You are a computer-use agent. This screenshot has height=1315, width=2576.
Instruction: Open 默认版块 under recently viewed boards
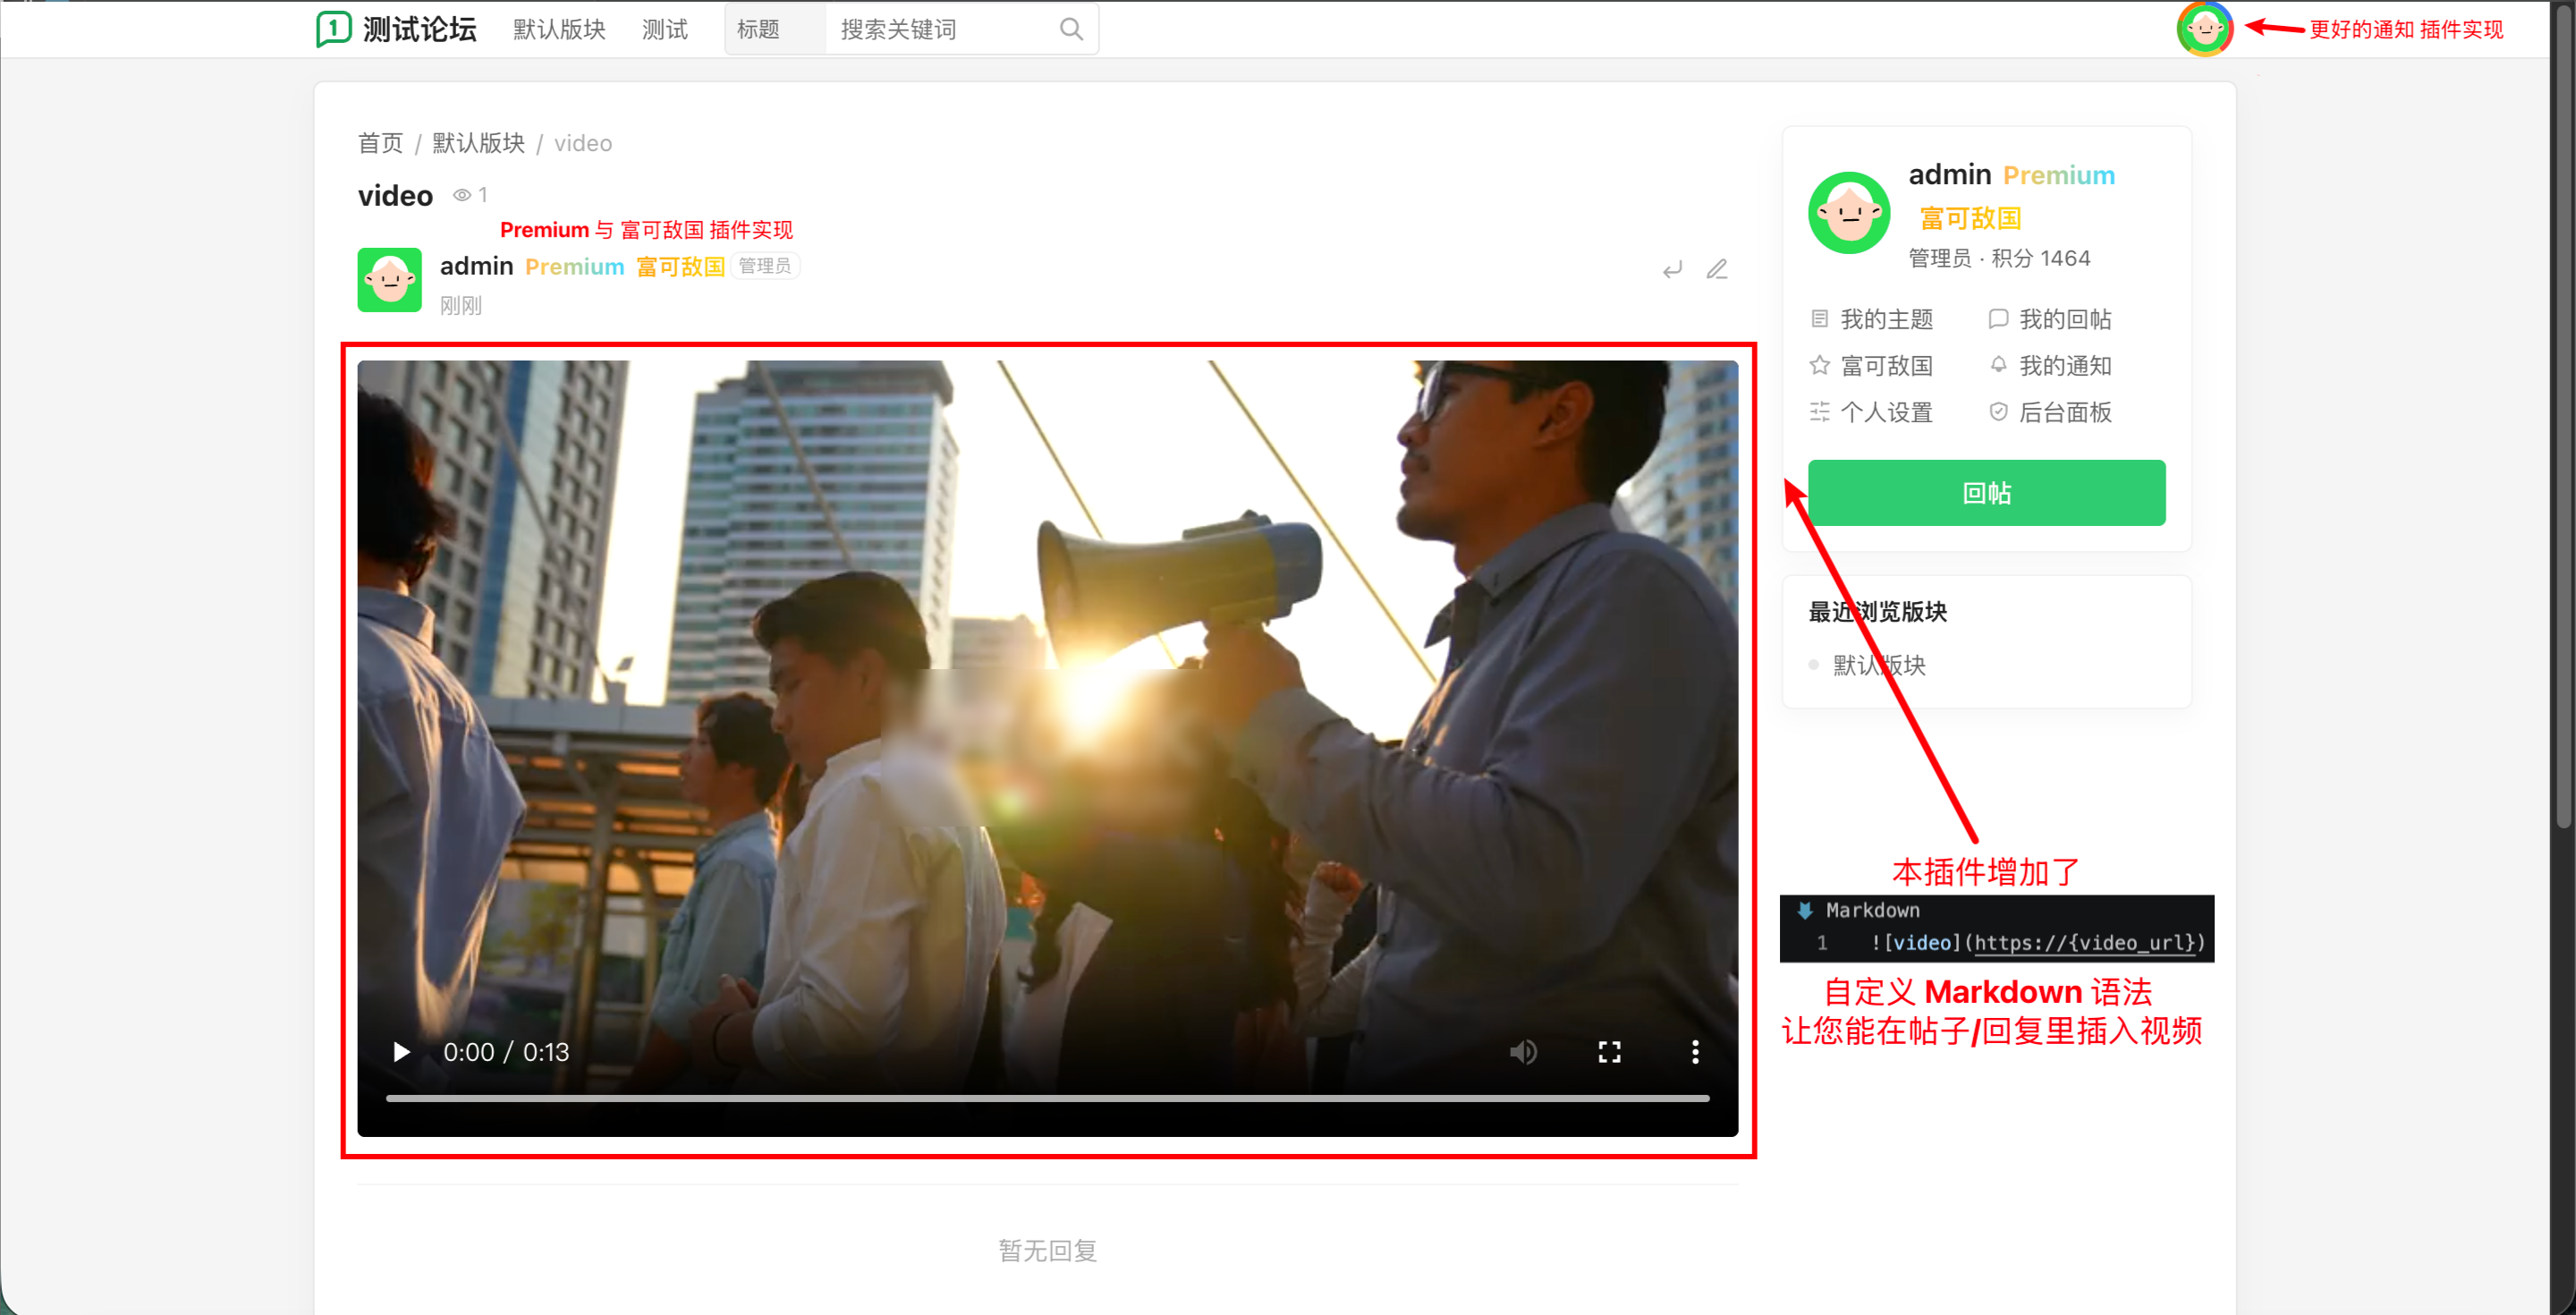1878,665
